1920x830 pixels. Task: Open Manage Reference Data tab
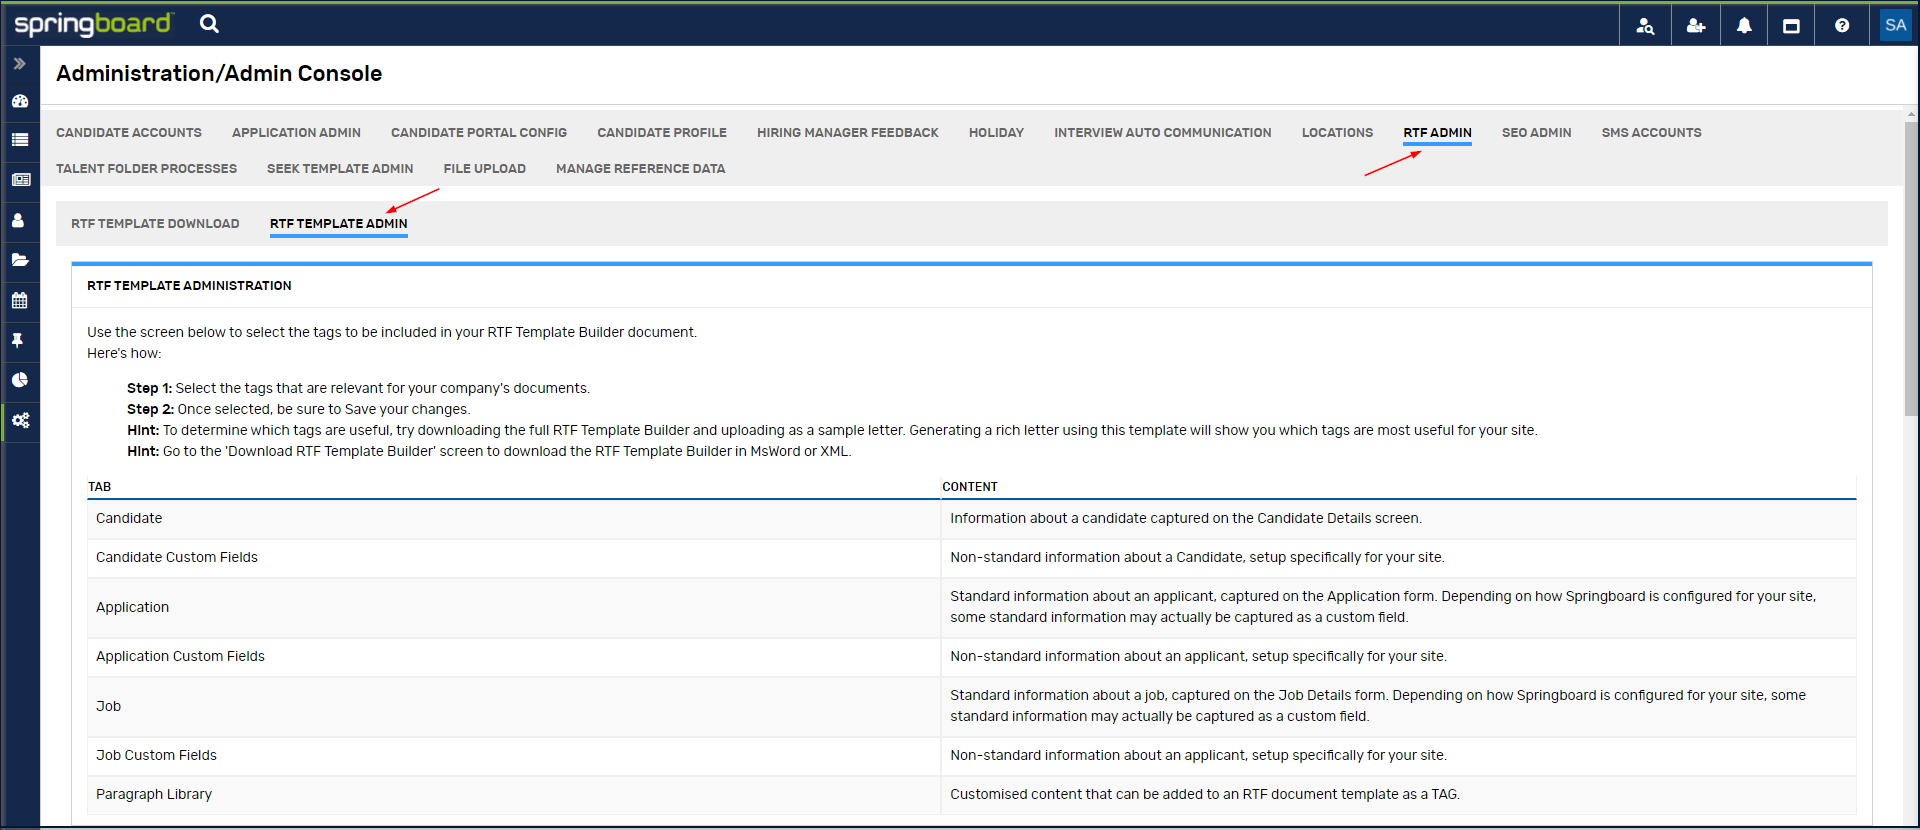[641, 168]
